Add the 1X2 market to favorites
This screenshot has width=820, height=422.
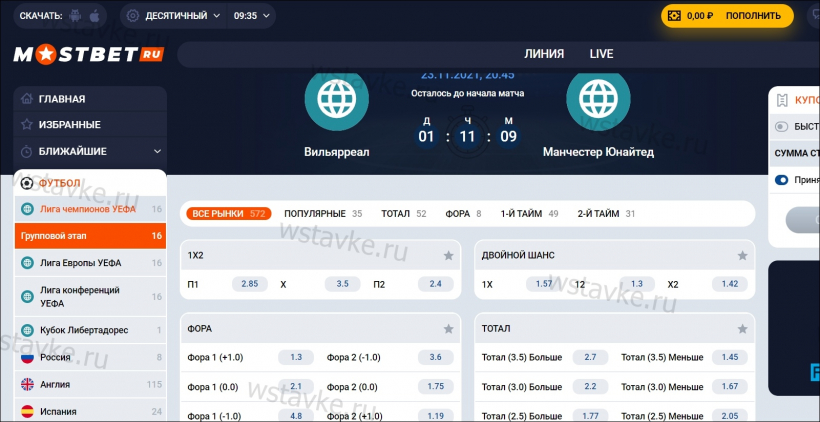click(448, 255)
